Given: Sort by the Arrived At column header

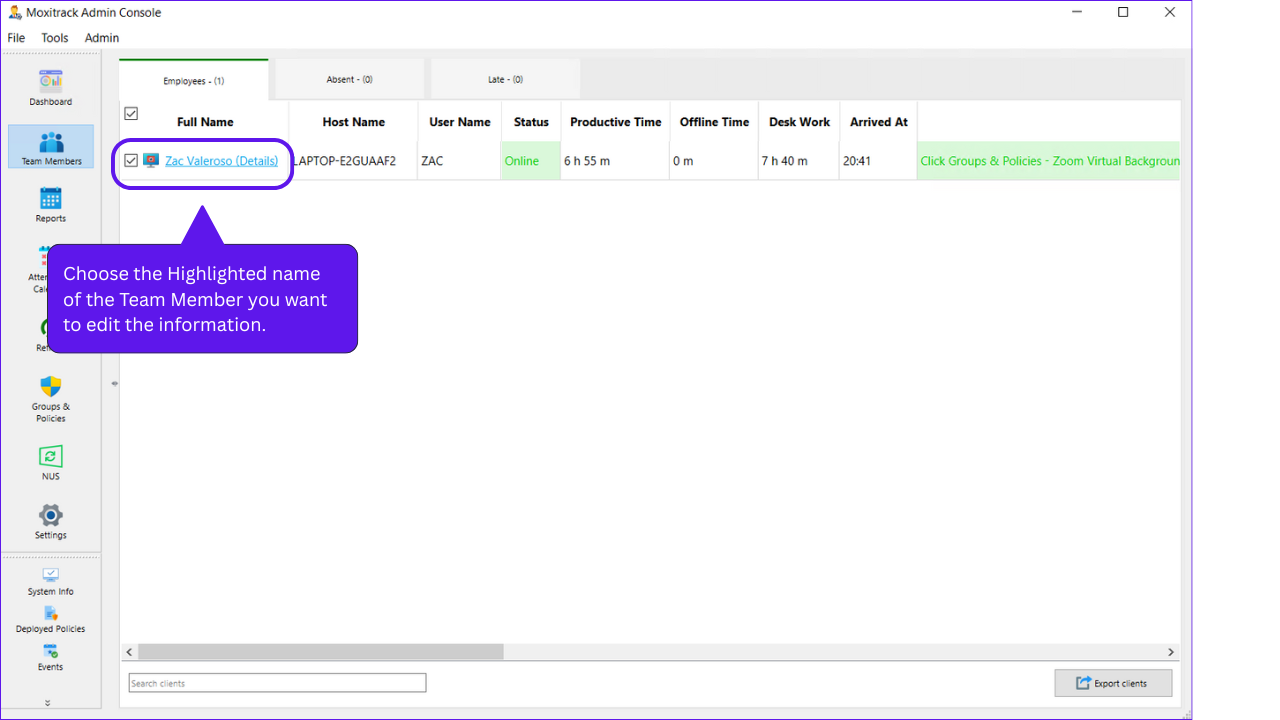Looking at the screenshot, I should coord(879,122).
